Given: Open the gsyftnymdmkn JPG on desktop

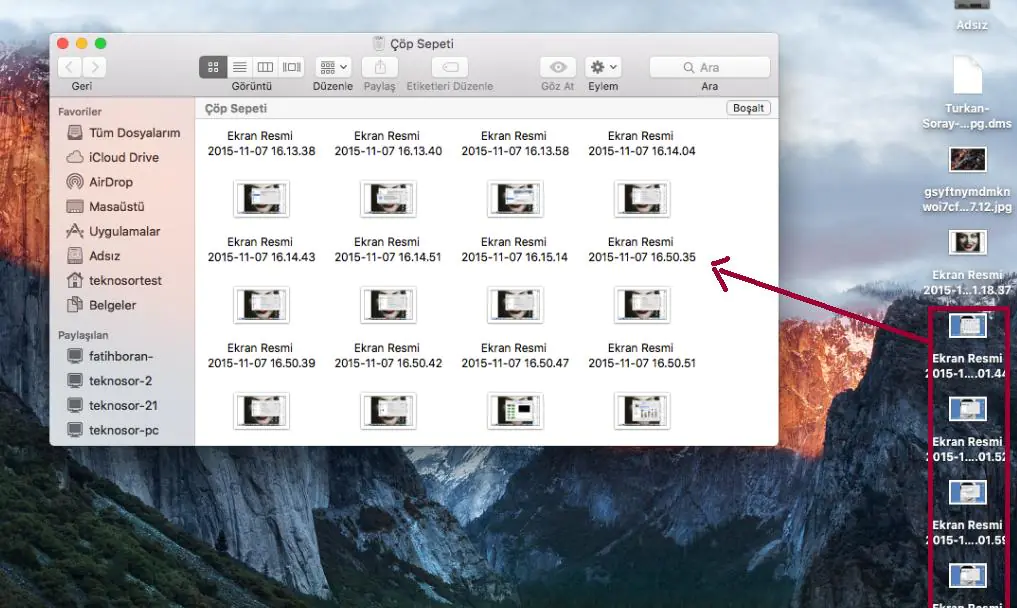Looking at the screenshot, I should pyautogui.click(x=967, y=159).
